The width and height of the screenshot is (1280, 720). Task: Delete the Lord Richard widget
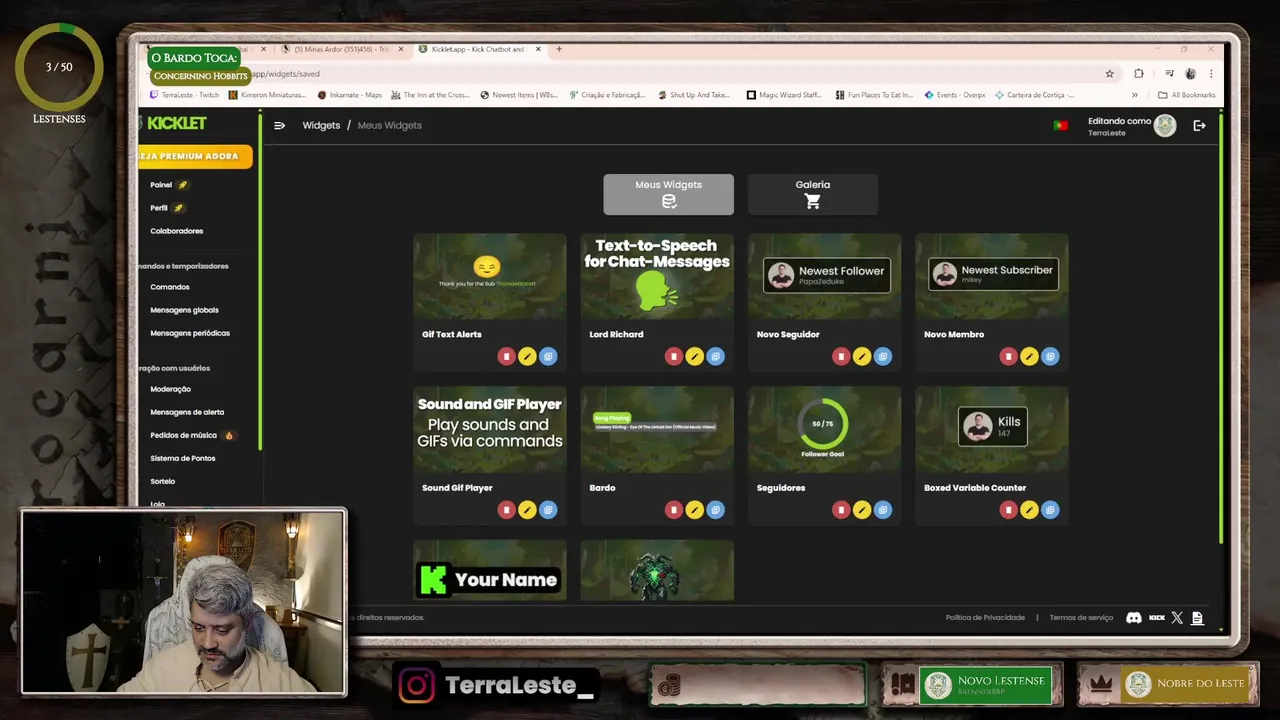pos(674,356)
